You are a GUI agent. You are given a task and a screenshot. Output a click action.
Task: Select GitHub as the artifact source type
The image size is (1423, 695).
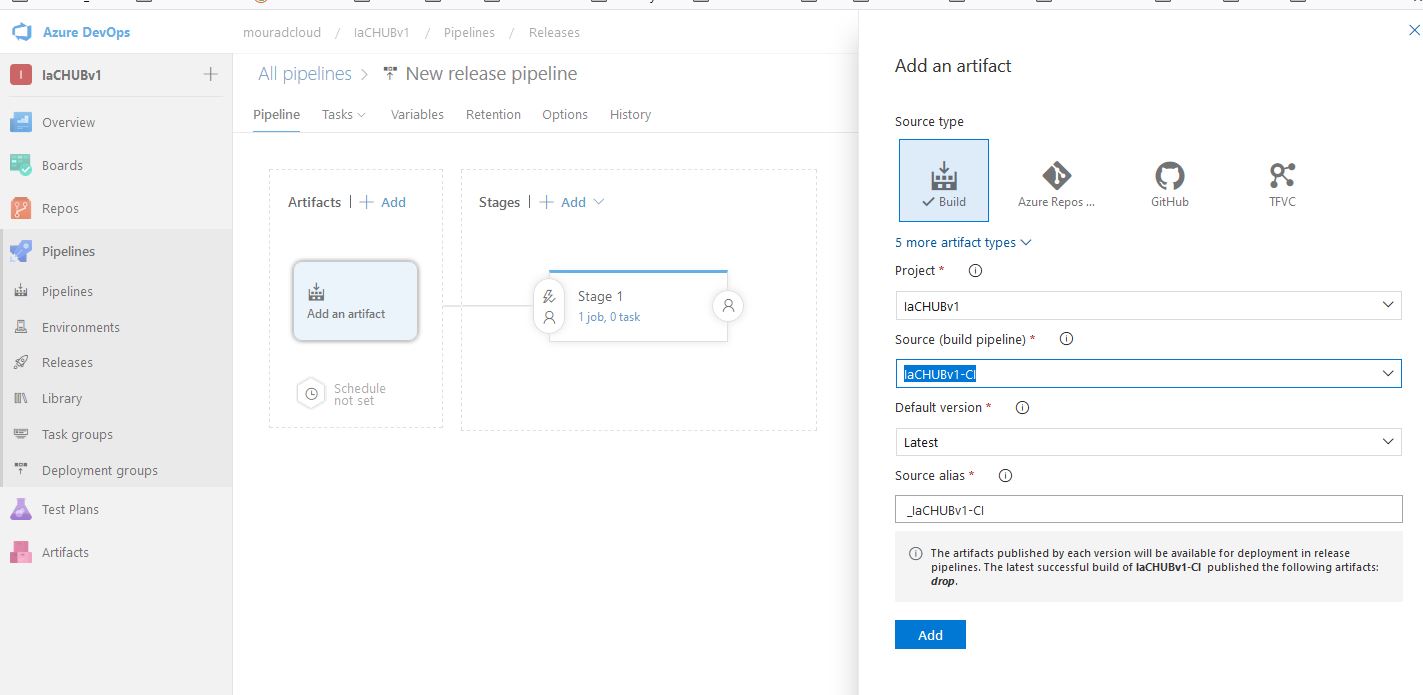click(1168, 180)
